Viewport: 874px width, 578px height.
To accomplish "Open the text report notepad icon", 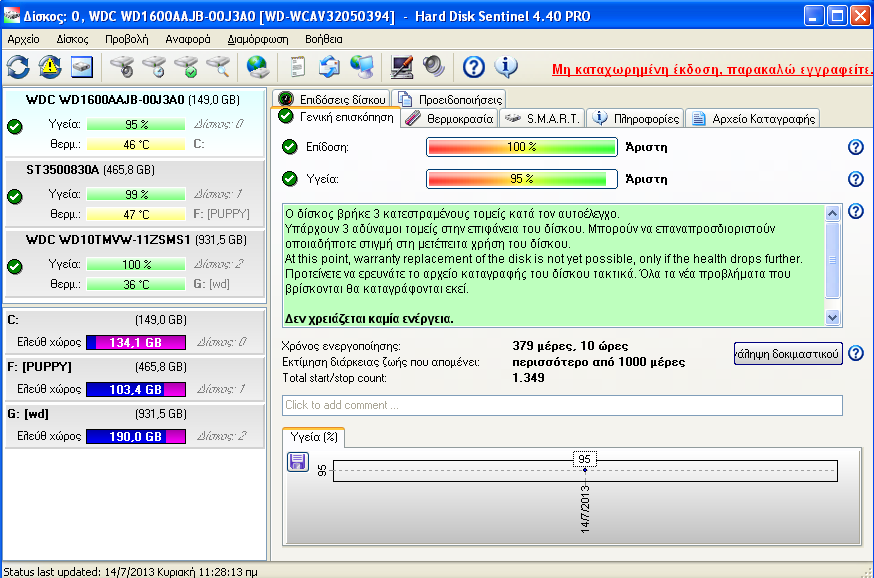I will (298, 67).
